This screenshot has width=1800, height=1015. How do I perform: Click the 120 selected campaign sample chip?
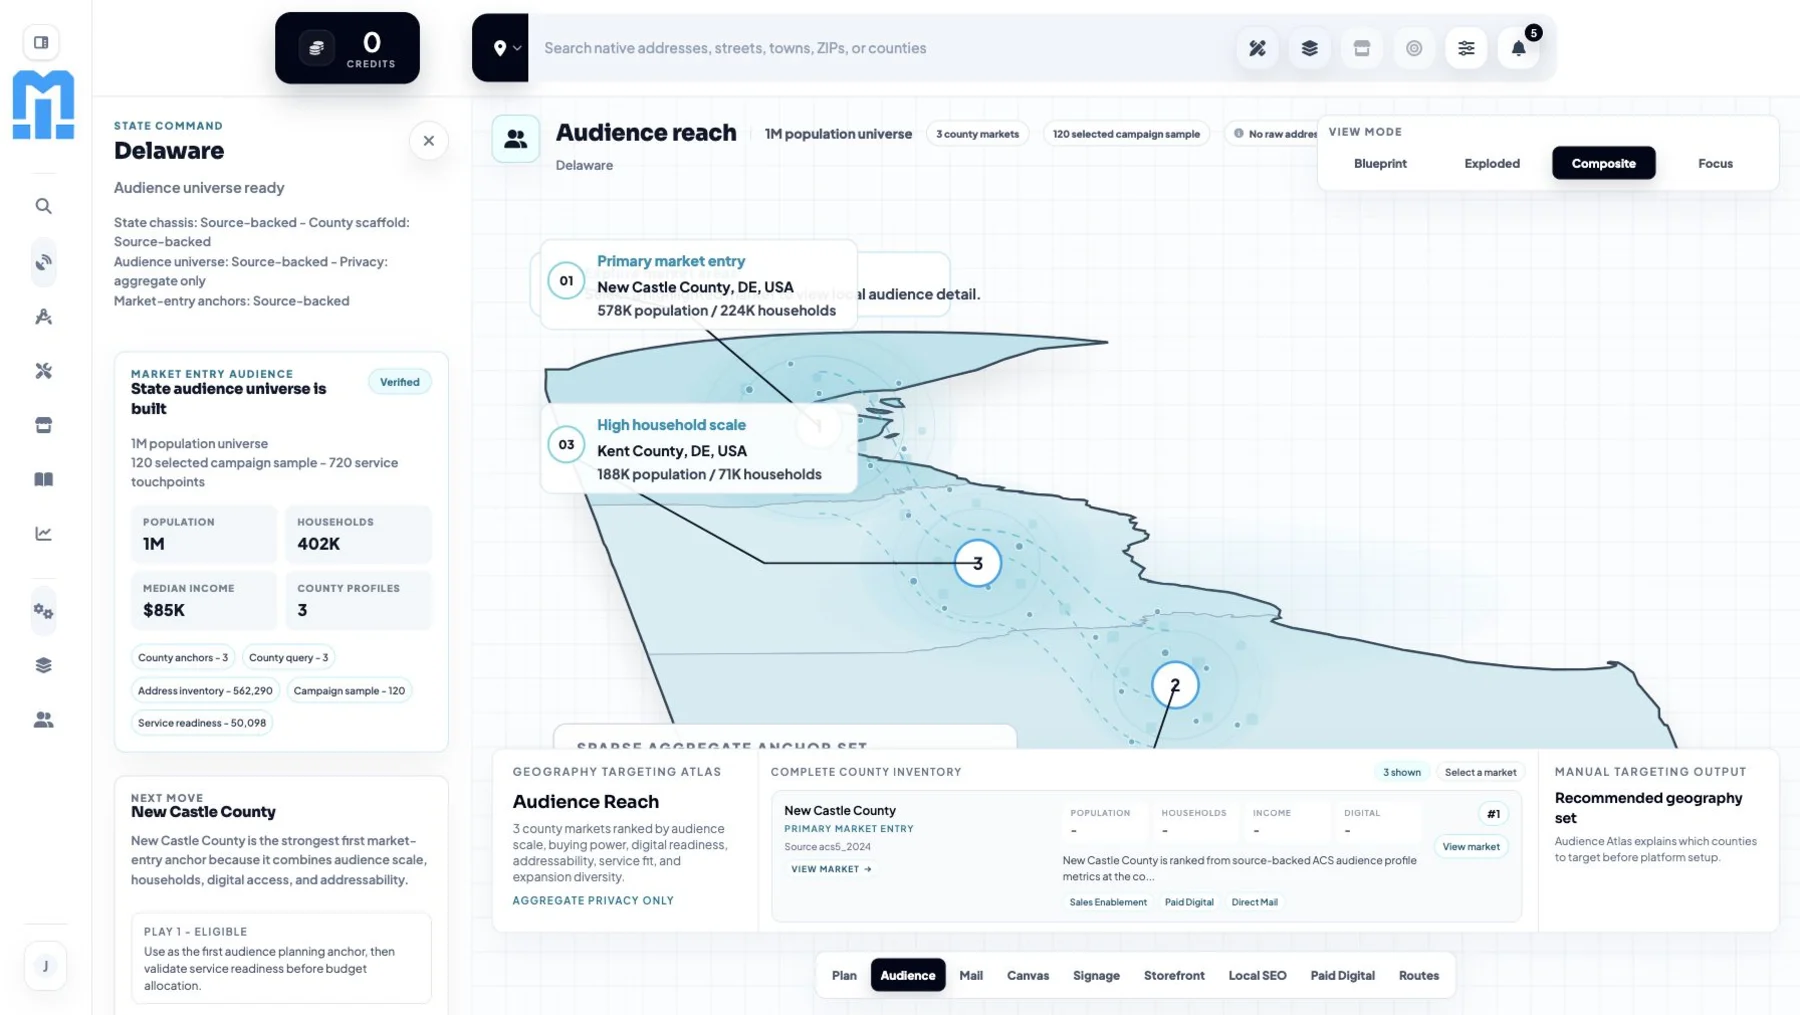pos(1126,134)
